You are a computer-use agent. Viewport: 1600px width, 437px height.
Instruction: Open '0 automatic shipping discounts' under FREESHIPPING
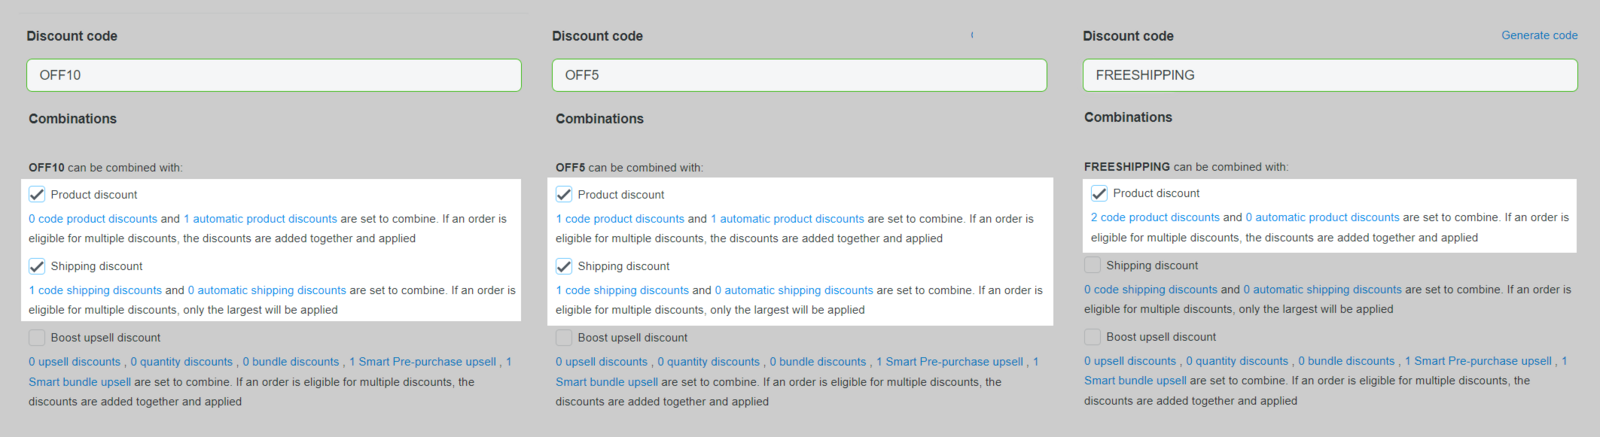click(x=1322, y=289)
